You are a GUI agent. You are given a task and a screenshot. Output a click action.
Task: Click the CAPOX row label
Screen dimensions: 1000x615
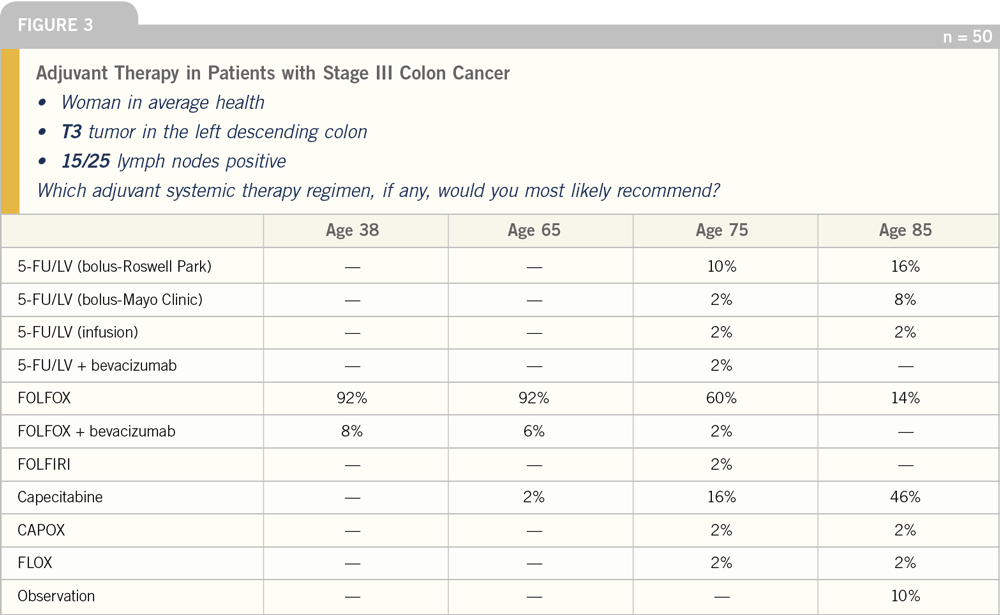click(41, 530)
